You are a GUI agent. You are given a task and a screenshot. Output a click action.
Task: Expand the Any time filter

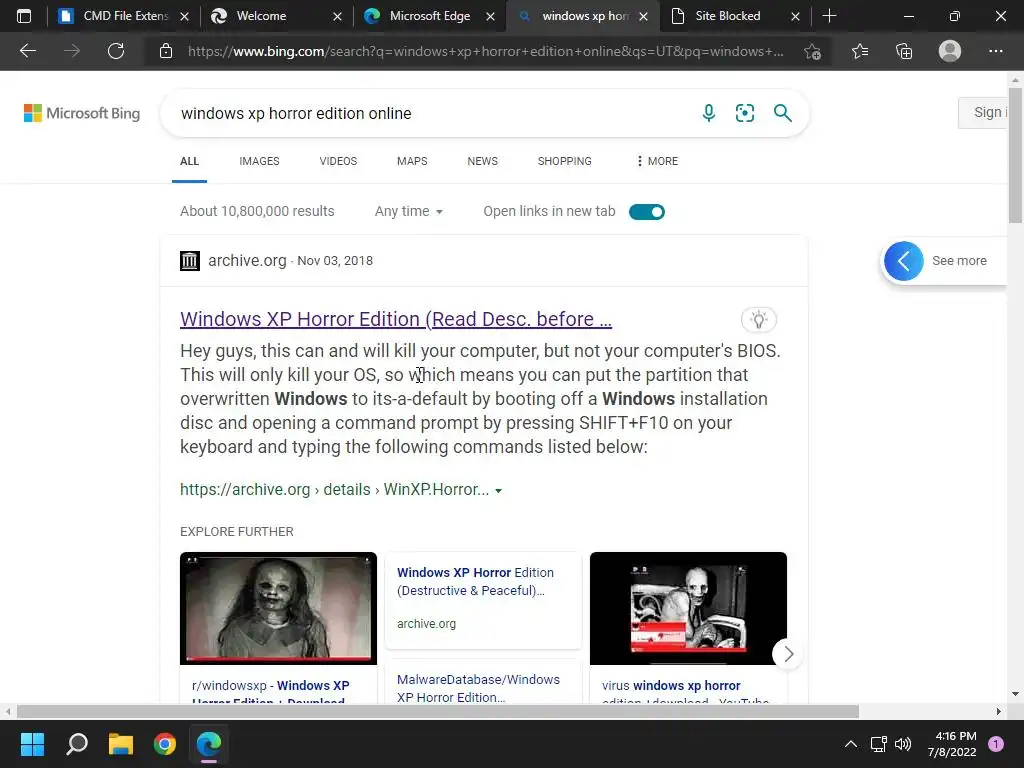409,211
